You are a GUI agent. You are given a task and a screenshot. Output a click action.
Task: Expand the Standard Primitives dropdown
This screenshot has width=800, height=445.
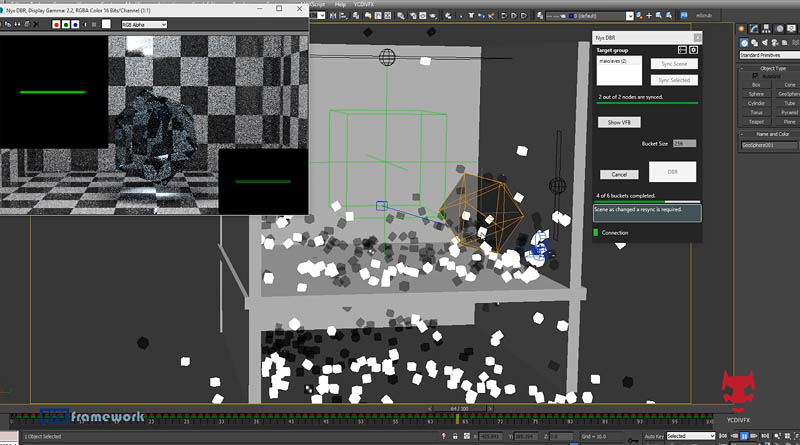tap(768, 55)
